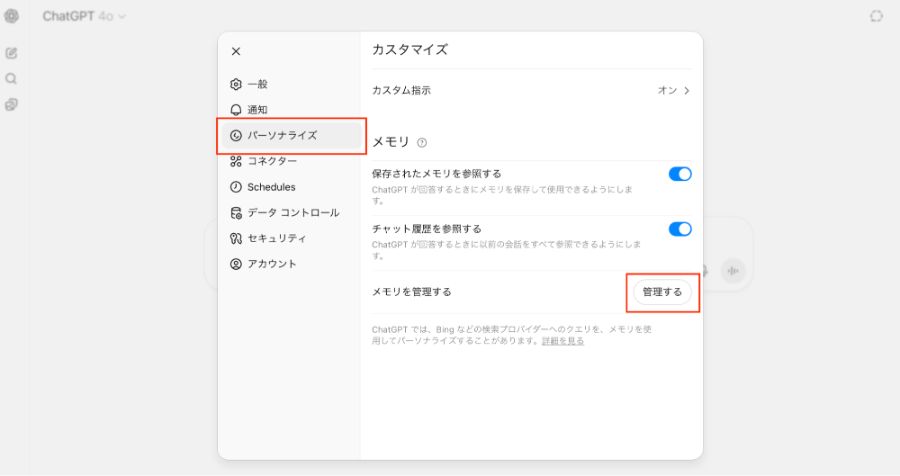
Task: Click the clock icon beside Schedules
Action: (x=236, y=187)
